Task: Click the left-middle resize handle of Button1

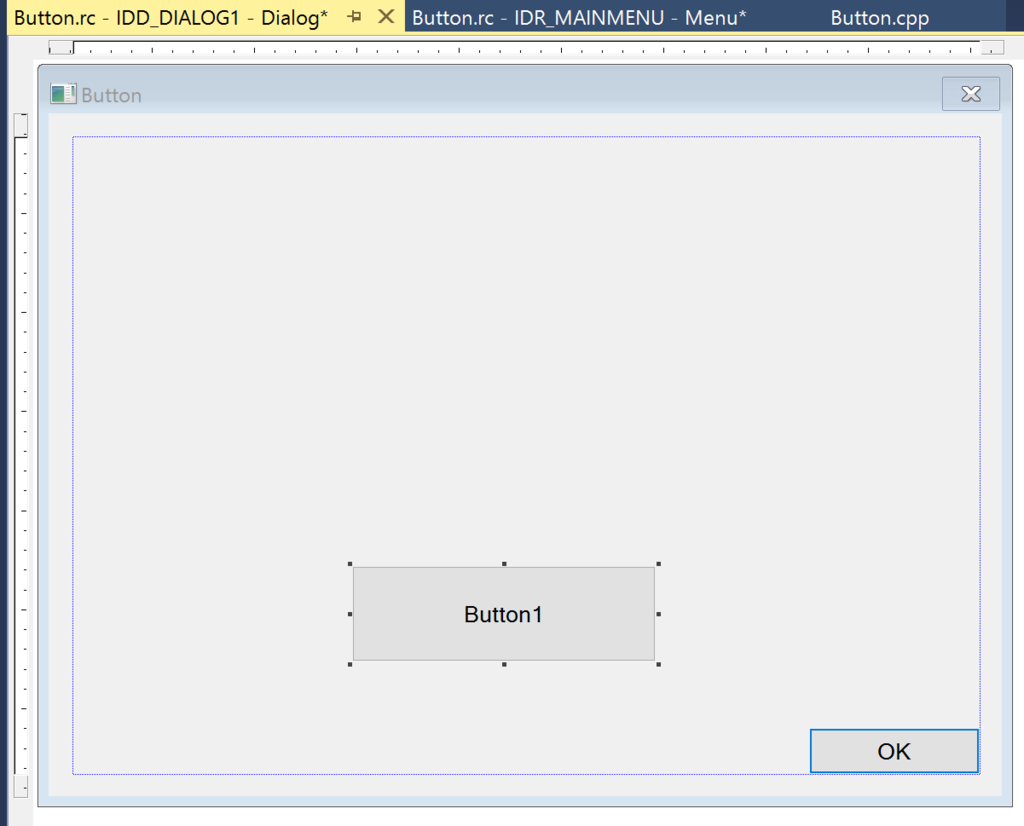Action: click(x=350, y=614)
